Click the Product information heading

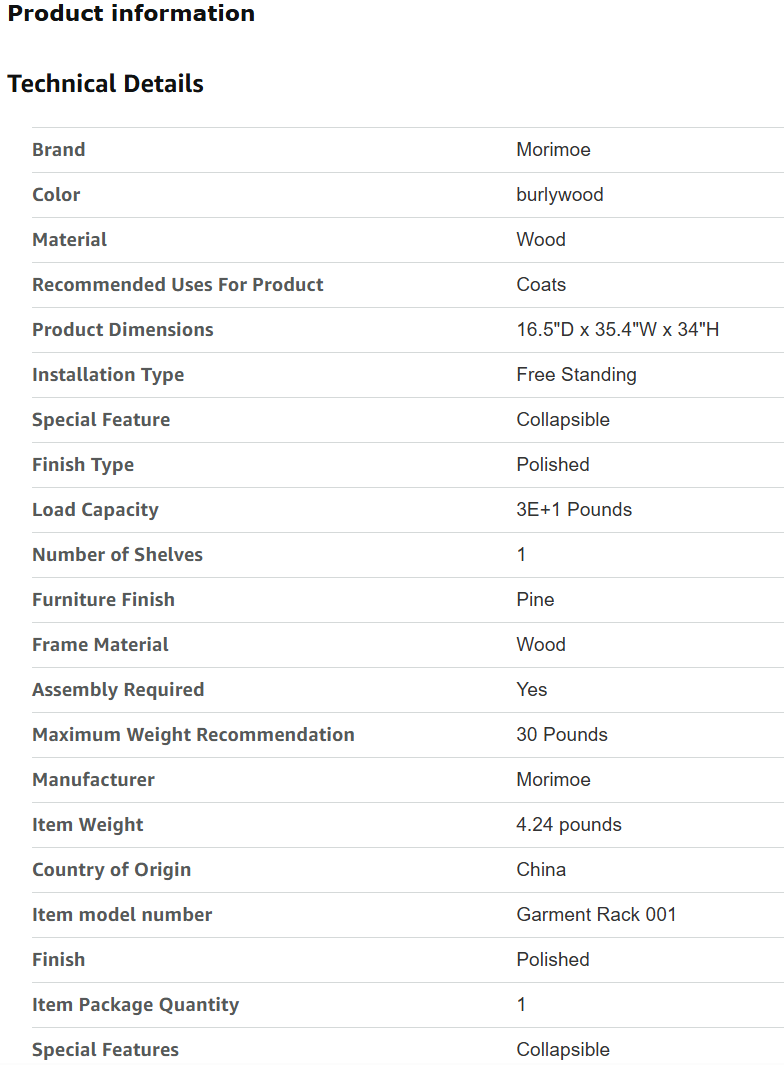point(131,13)
